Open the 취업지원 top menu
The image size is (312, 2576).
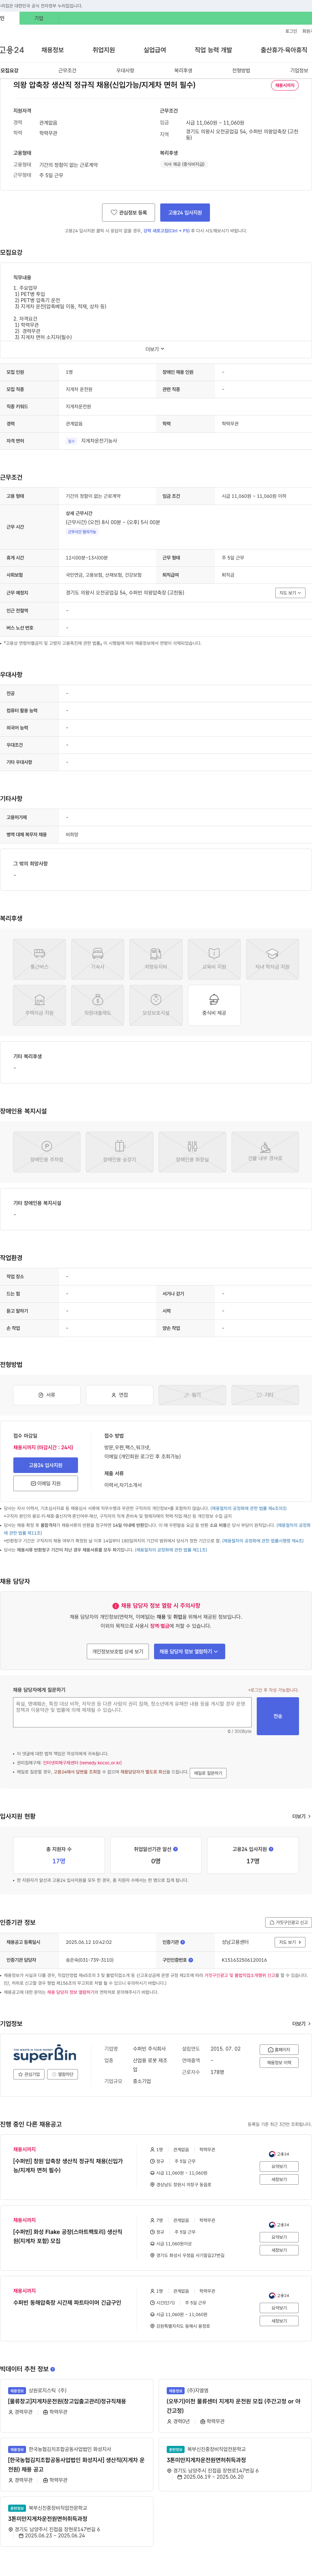tap(103, 50)
